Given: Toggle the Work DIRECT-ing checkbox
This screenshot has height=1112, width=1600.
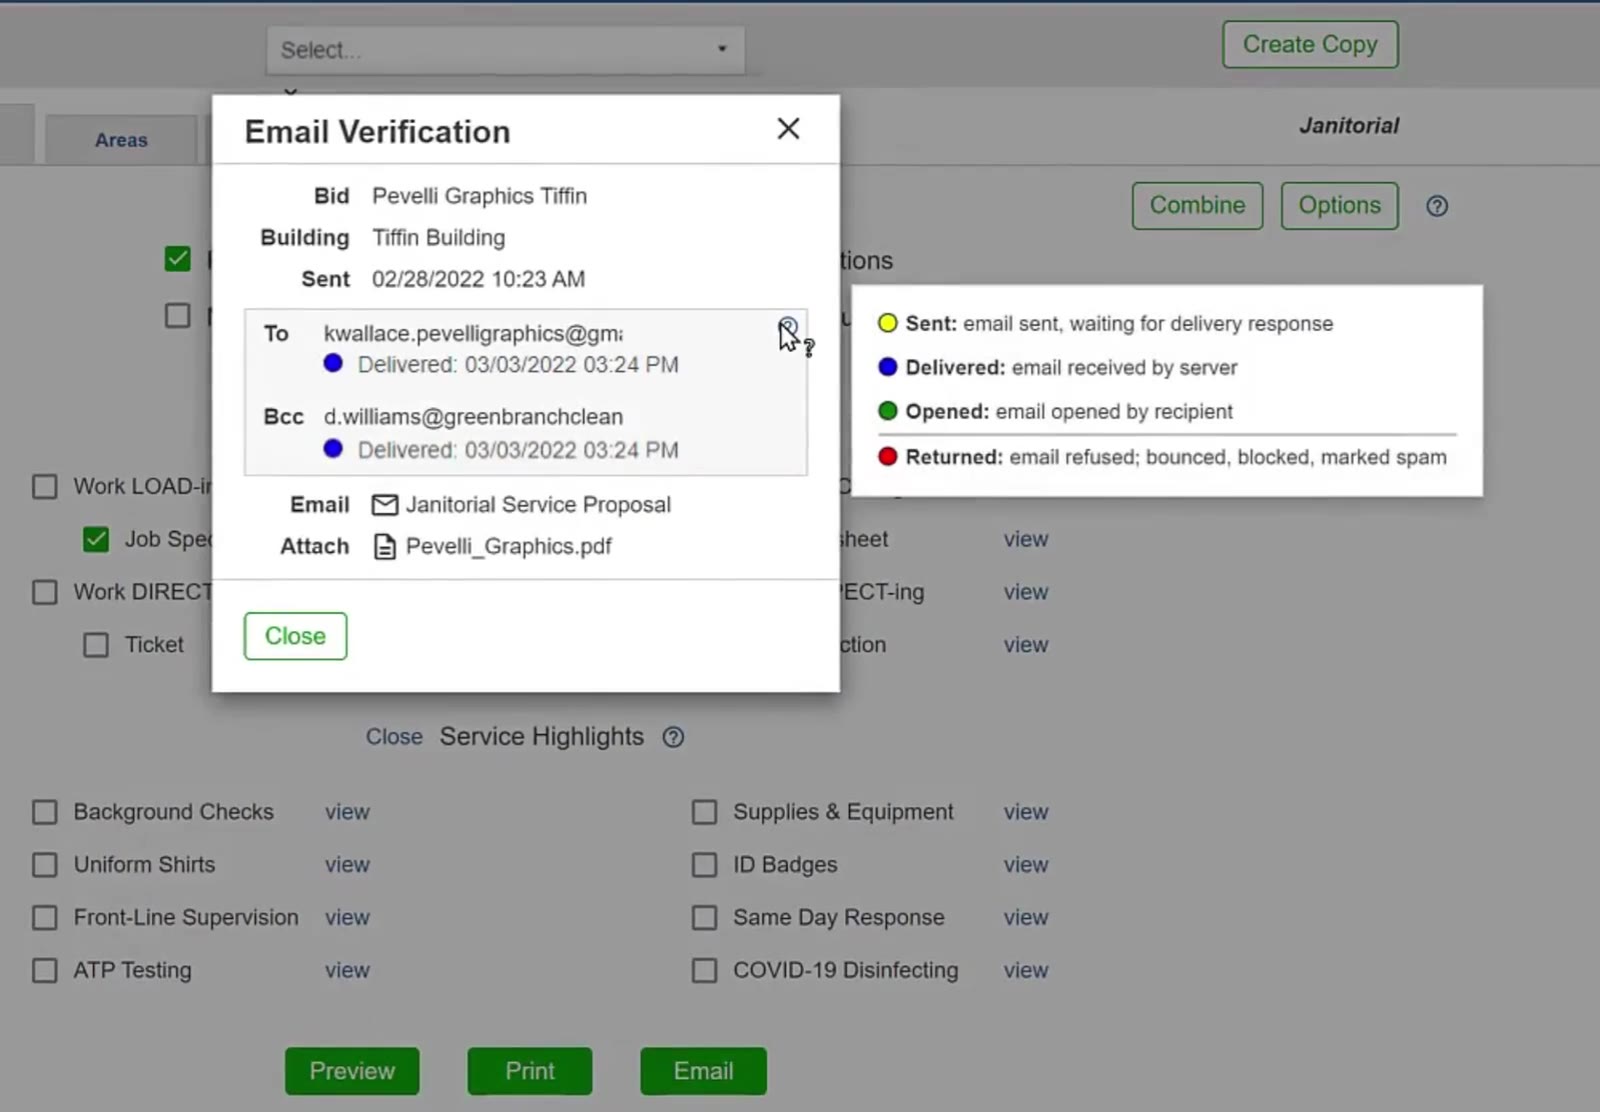Looking at the screenshot, I should coord(45,592).
